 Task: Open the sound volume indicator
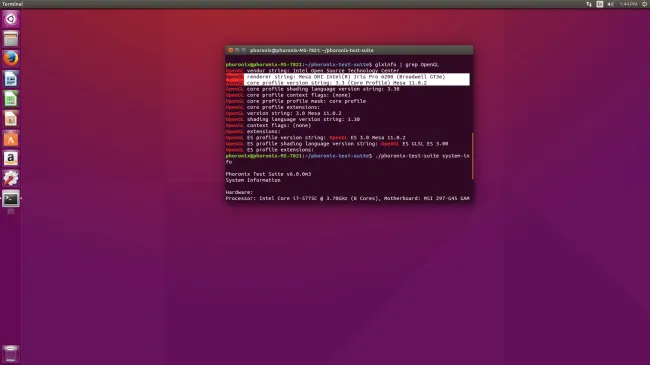(611, 4)
